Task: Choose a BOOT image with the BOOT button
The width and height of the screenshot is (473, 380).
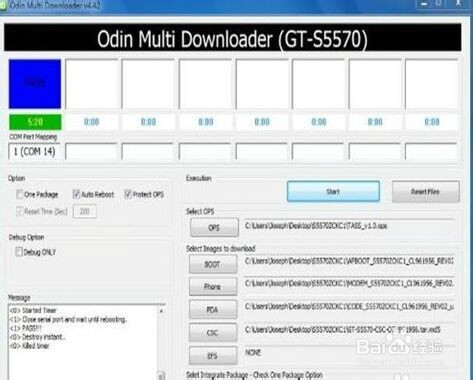Action: [x=213, y=264]
